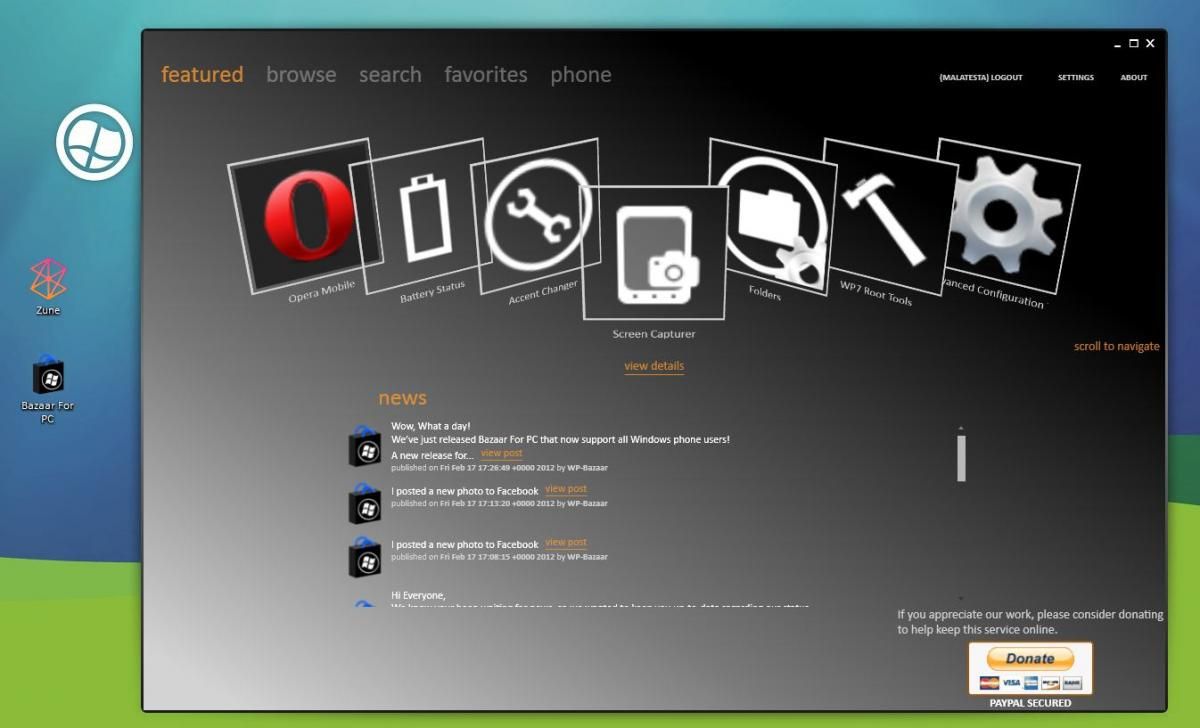The height and width of the screenshot is (728, 1200).
Task: Log out of the MALATESTA account
Action: [980, 77]
